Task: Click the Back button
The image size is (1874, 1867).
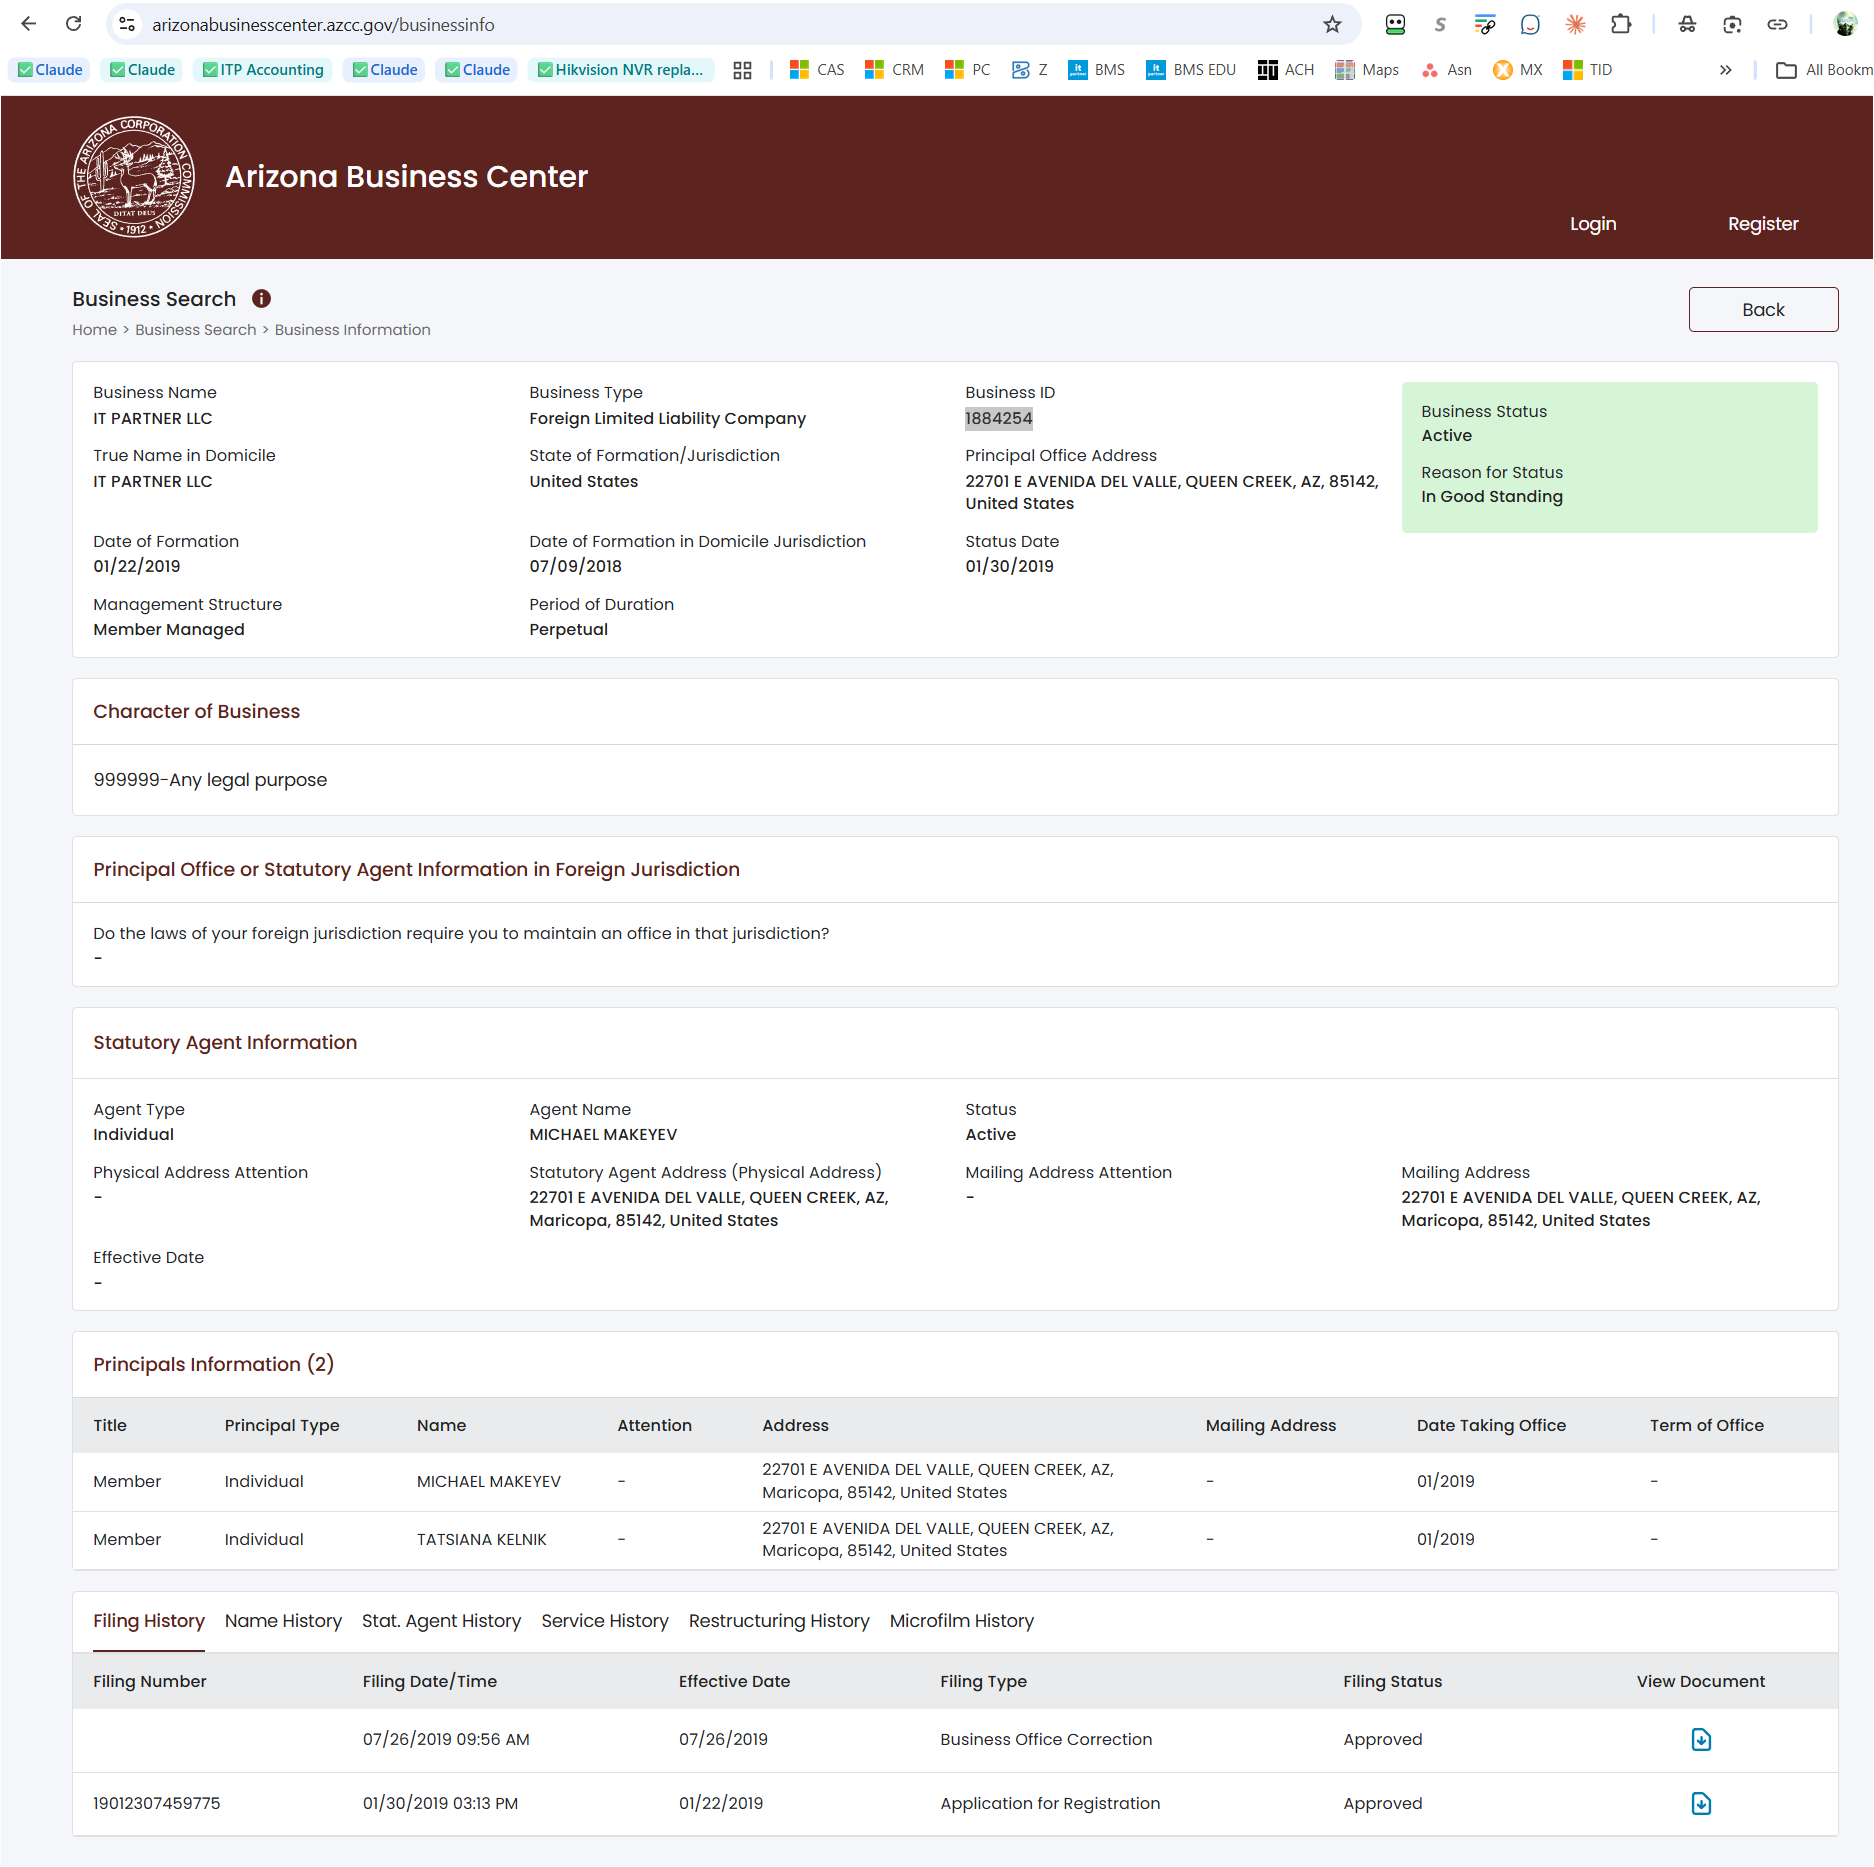Action: point(1763,310)
